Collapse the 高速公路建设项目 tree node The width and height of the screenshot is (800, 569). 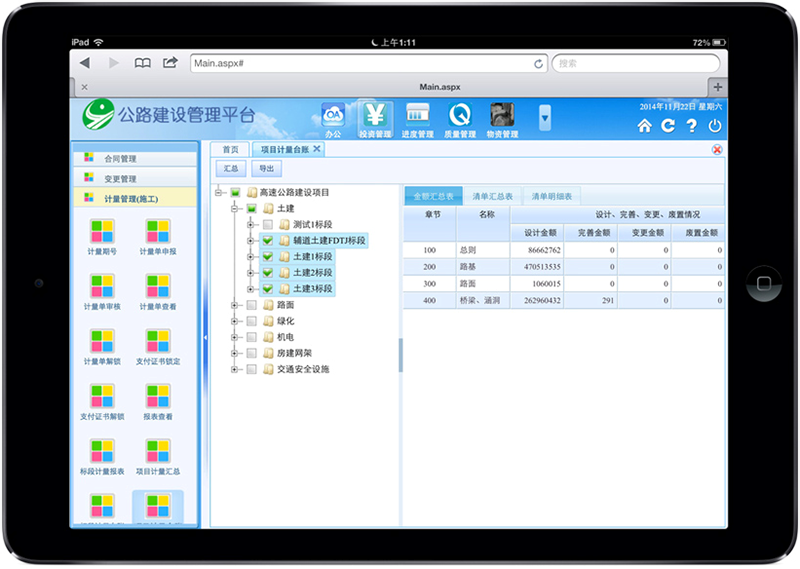[x=218, y=192]
